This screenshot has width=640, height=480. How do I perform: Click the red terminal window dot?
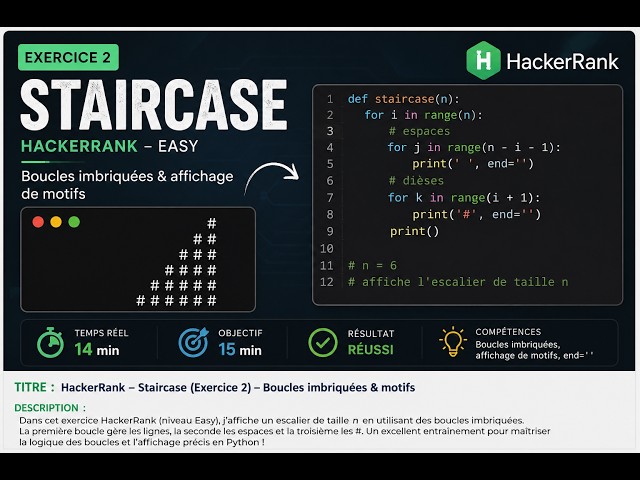(38, 222)
